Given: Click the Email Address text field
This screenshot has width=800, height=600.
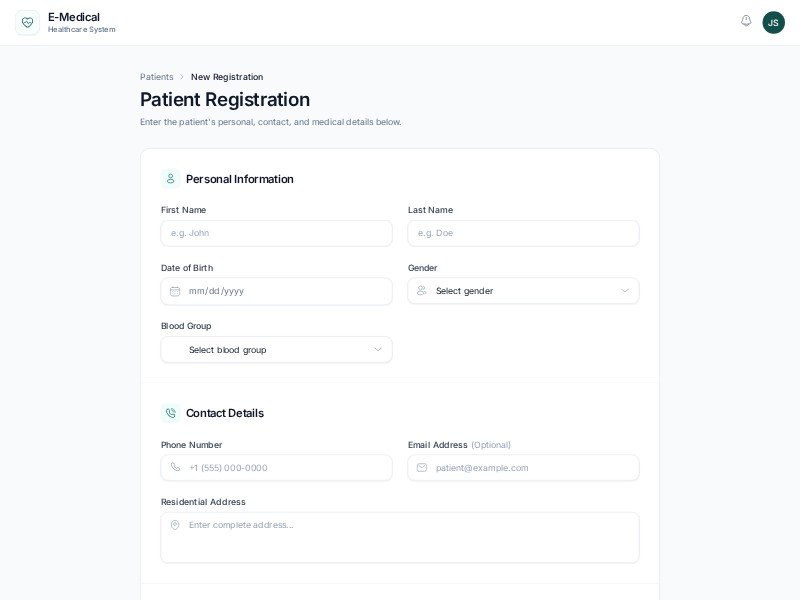Looking at the screenshot, I should tap(532, 468).
